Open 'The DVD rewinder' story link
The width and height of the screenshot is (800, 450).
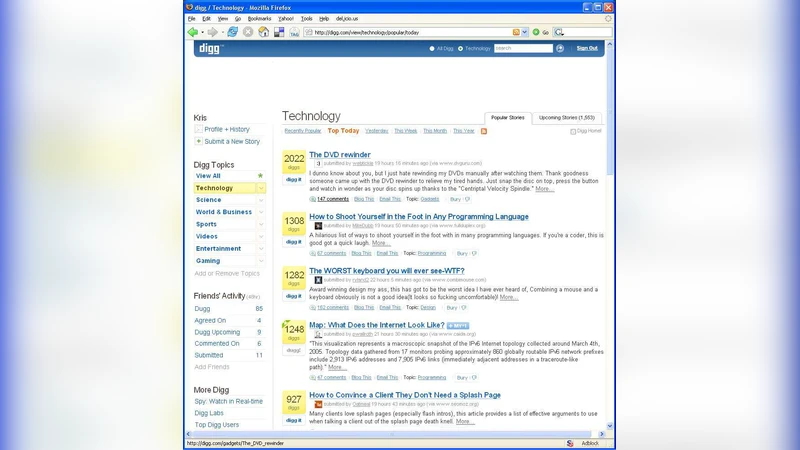click(x=340, y=155)
